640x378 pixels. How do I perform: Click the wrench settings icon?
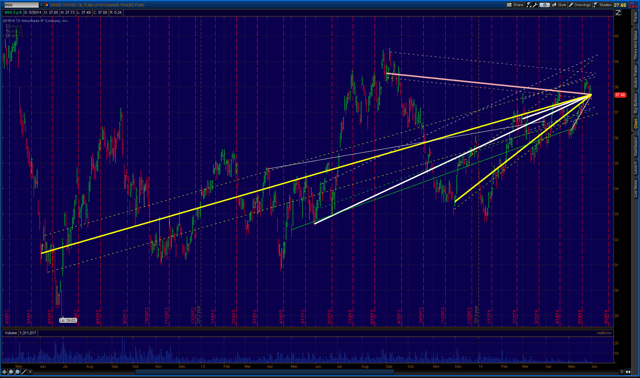[x=535, y=5]
